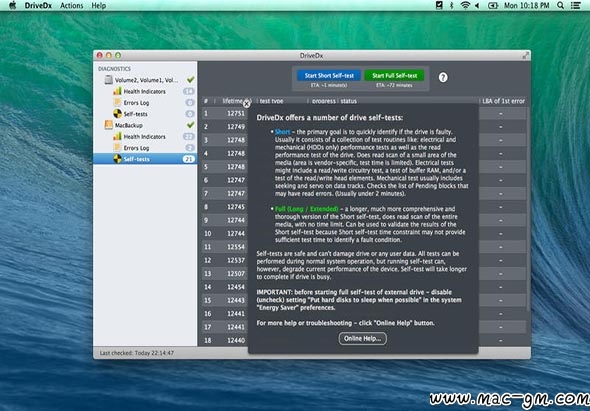Image resolution: width=590 pixels, height=411 pixels.
Task: Open Spotlight search magnifier icon
Action: pos(560,5)
